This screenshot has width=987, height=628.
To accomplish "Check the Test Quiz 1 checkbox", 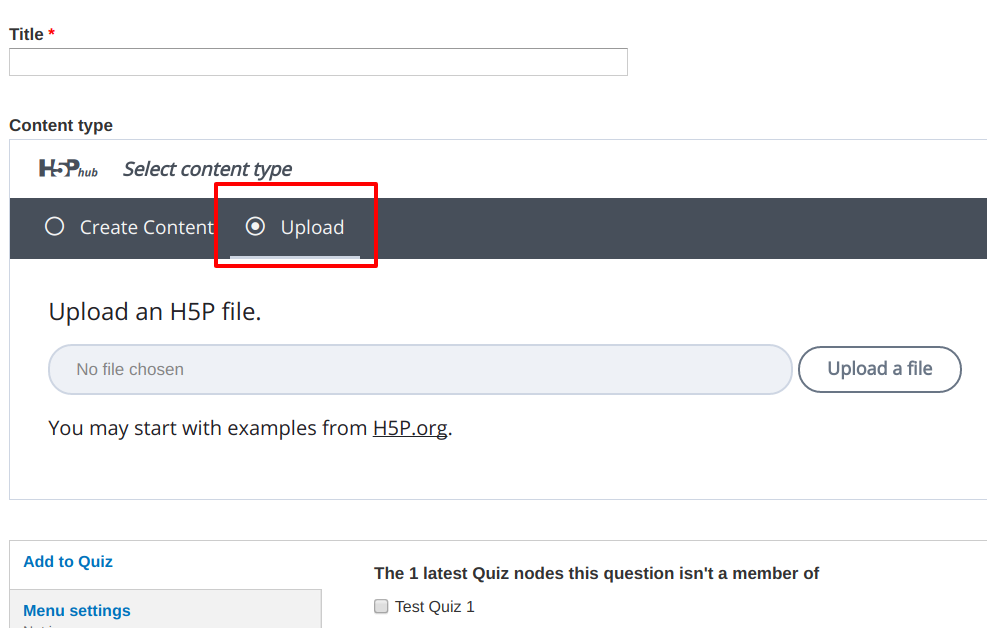I will click(x=381, y=606).
